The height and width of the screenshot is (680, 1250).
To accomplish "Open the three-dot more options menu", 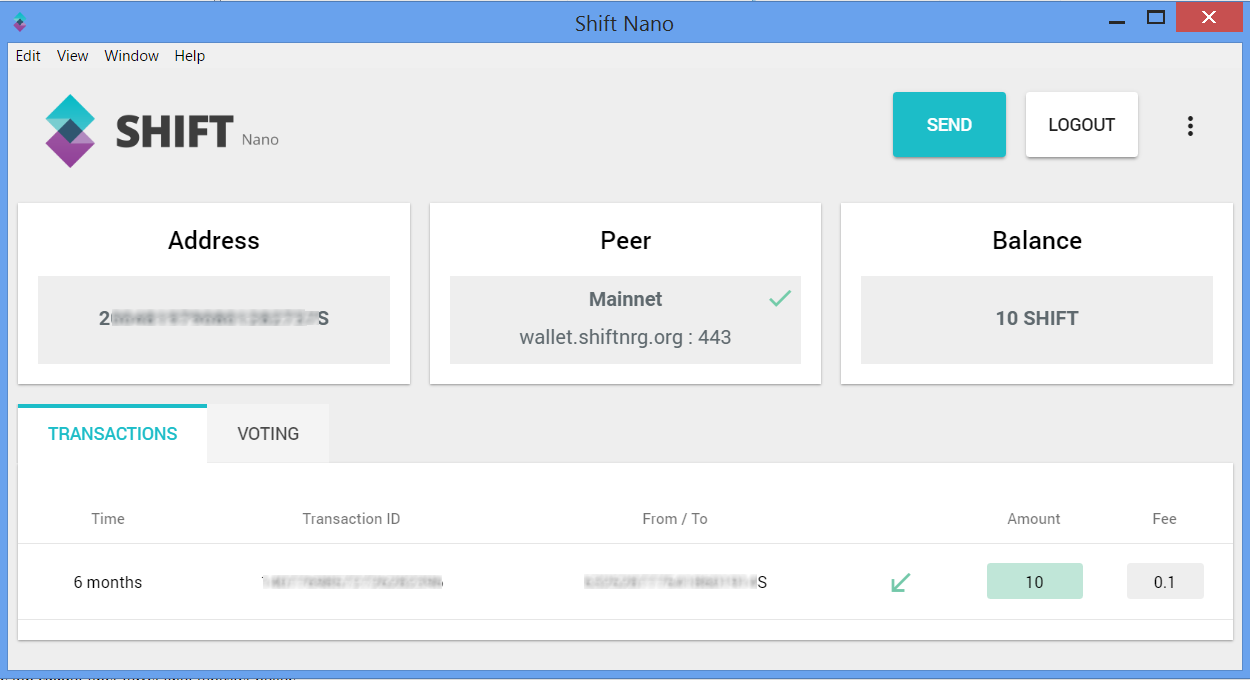I will tap(1190, 126).
